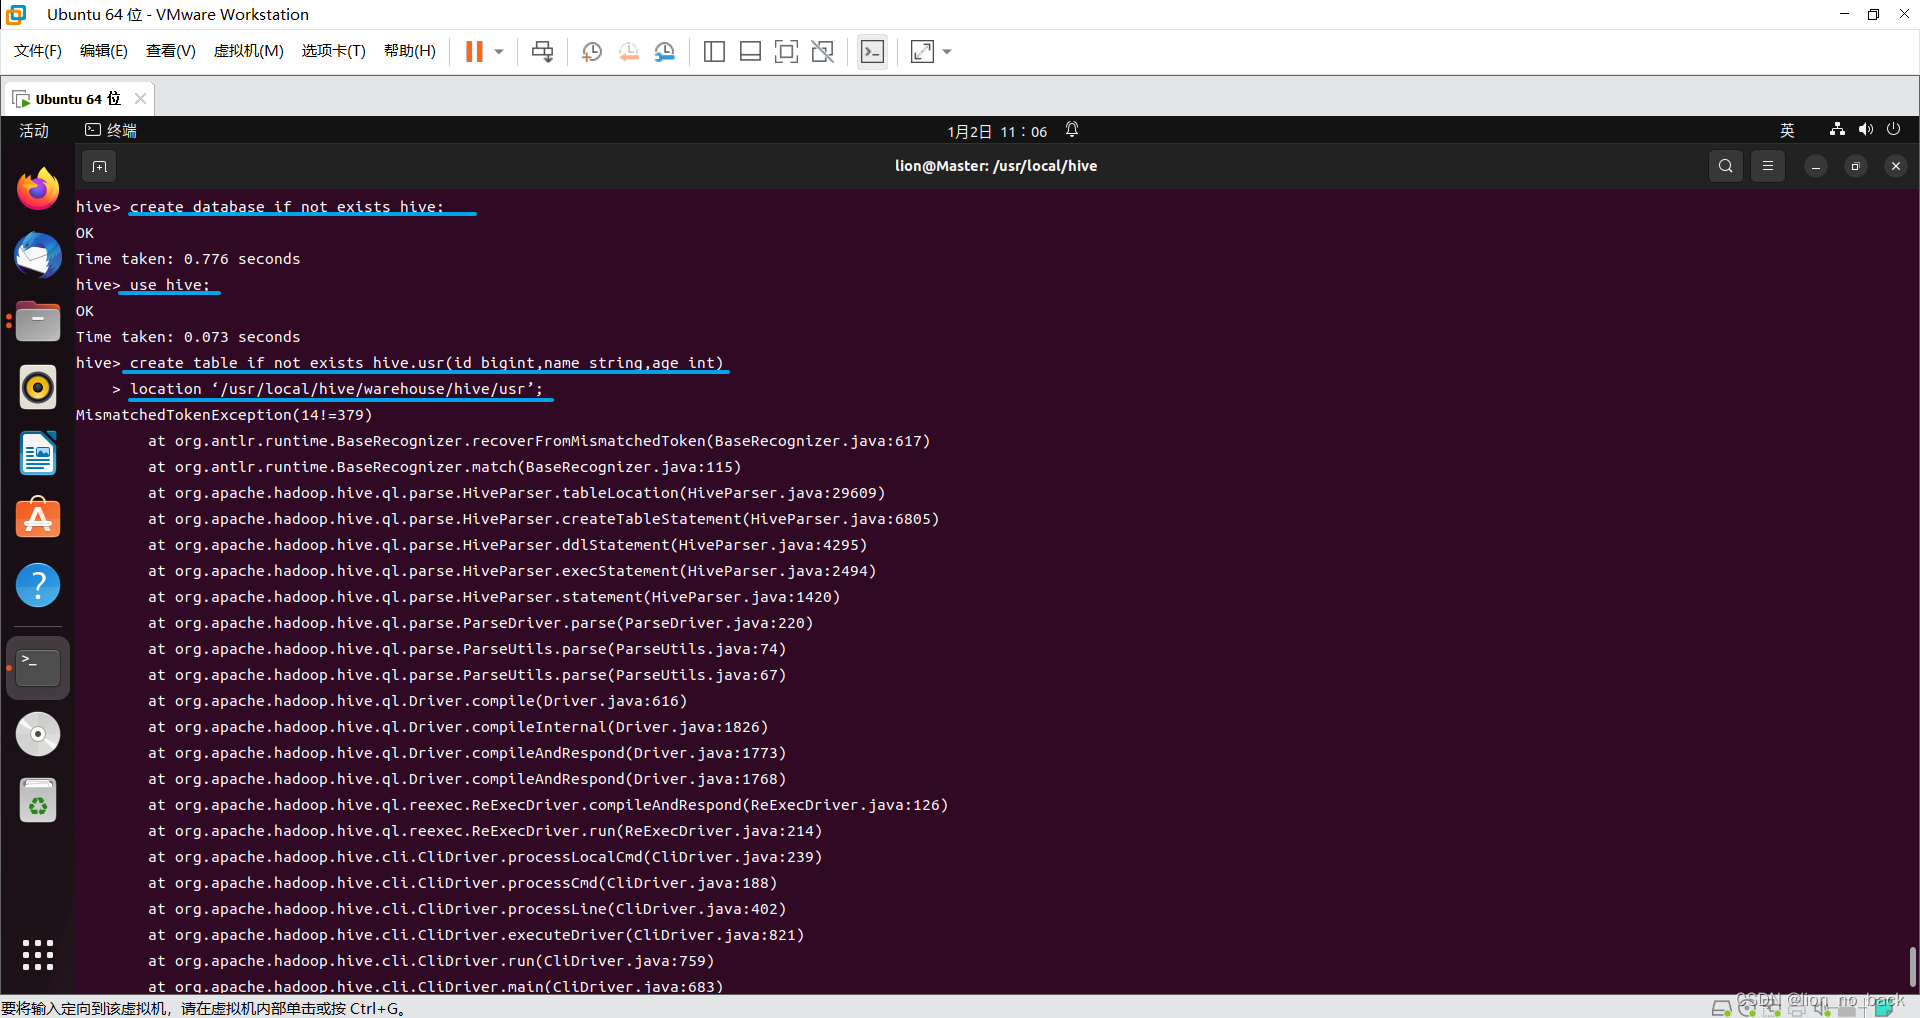Open the 文件(F) menu
Viewport: 1920px width, 1018px height.
(38, 51)
